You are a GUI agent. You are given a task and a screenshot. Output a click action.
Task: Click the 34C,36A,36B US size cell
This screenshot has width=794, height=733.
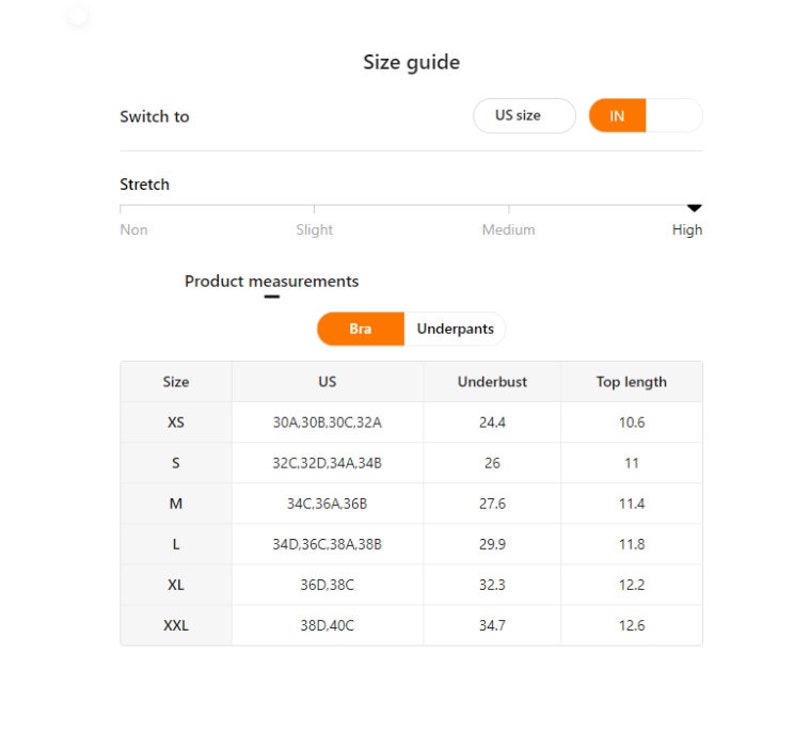tap(327, 504)
